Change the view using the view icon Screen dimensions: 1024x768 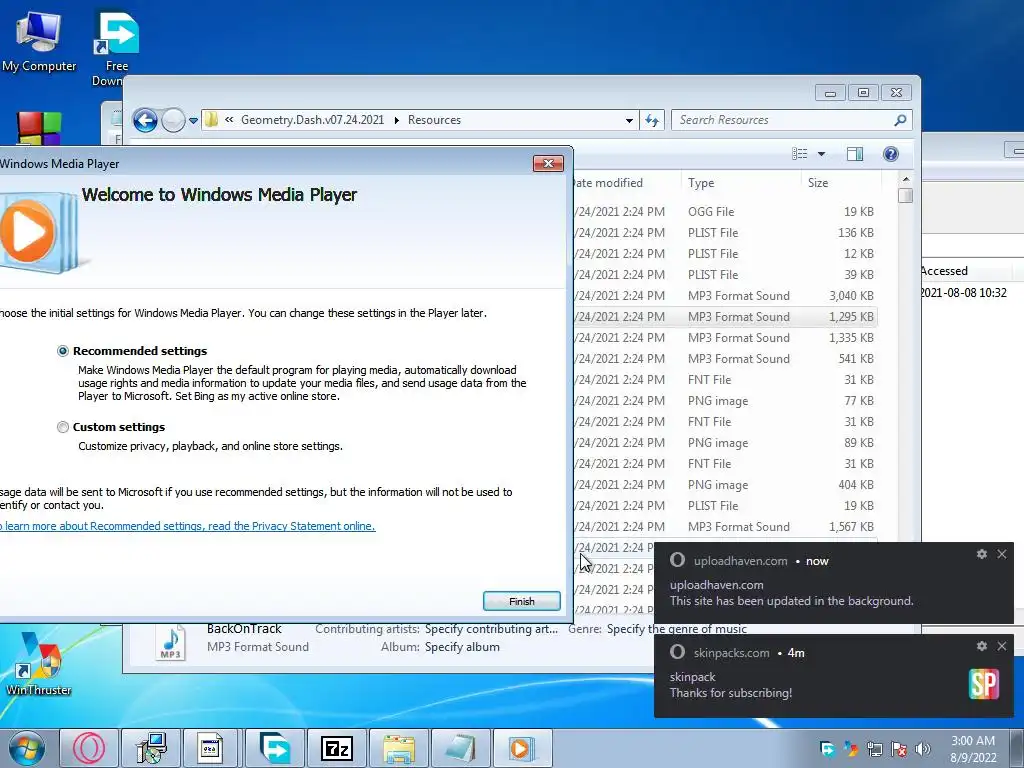point(799,153)
